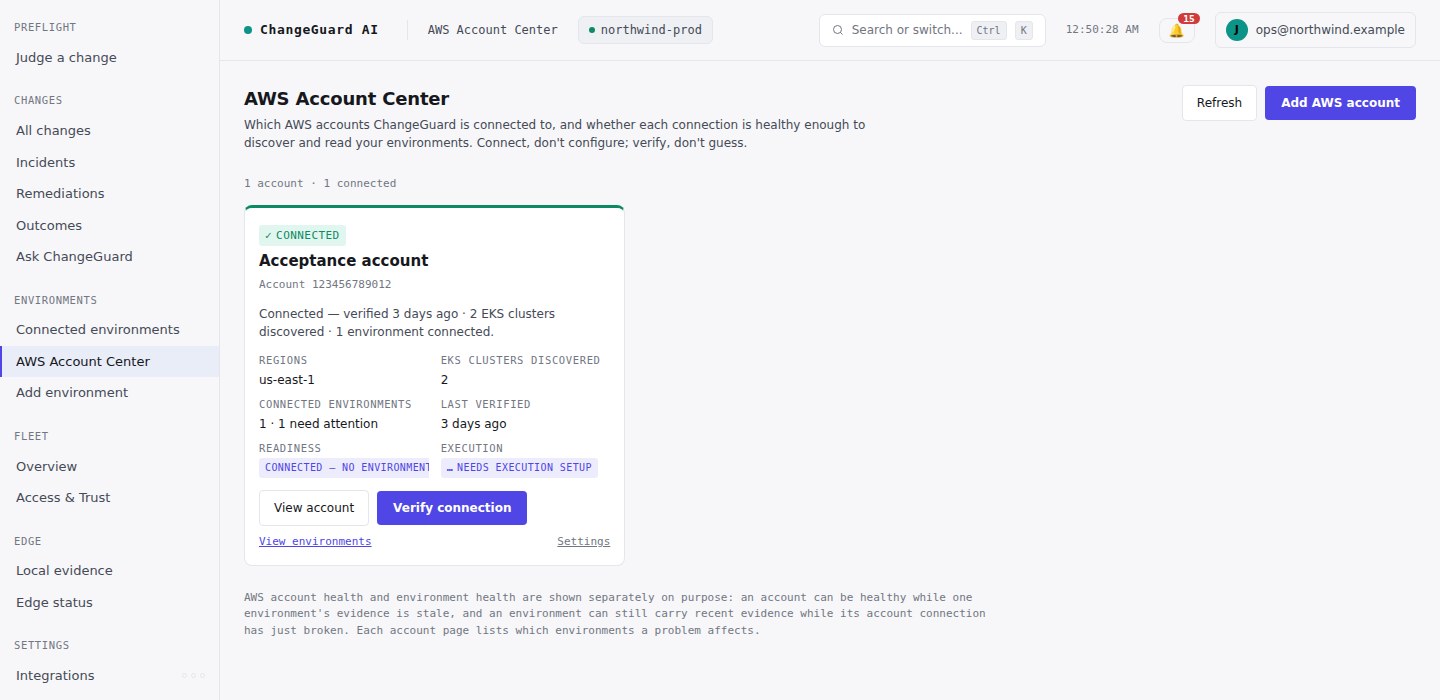This screenshot has width=1440, height=700.
Task: Open Add environment page
Action: pos(110,393)
